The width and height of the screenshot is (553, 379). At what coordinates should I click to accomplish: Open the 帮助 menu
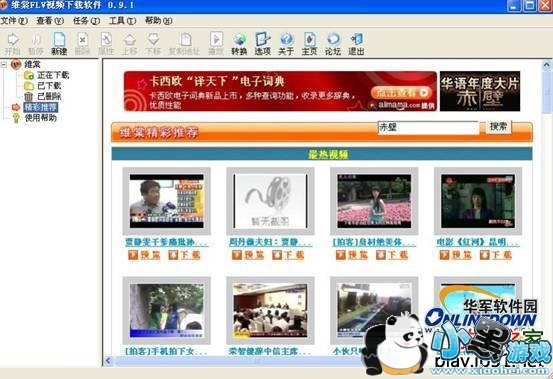click(x=159, y=21)
